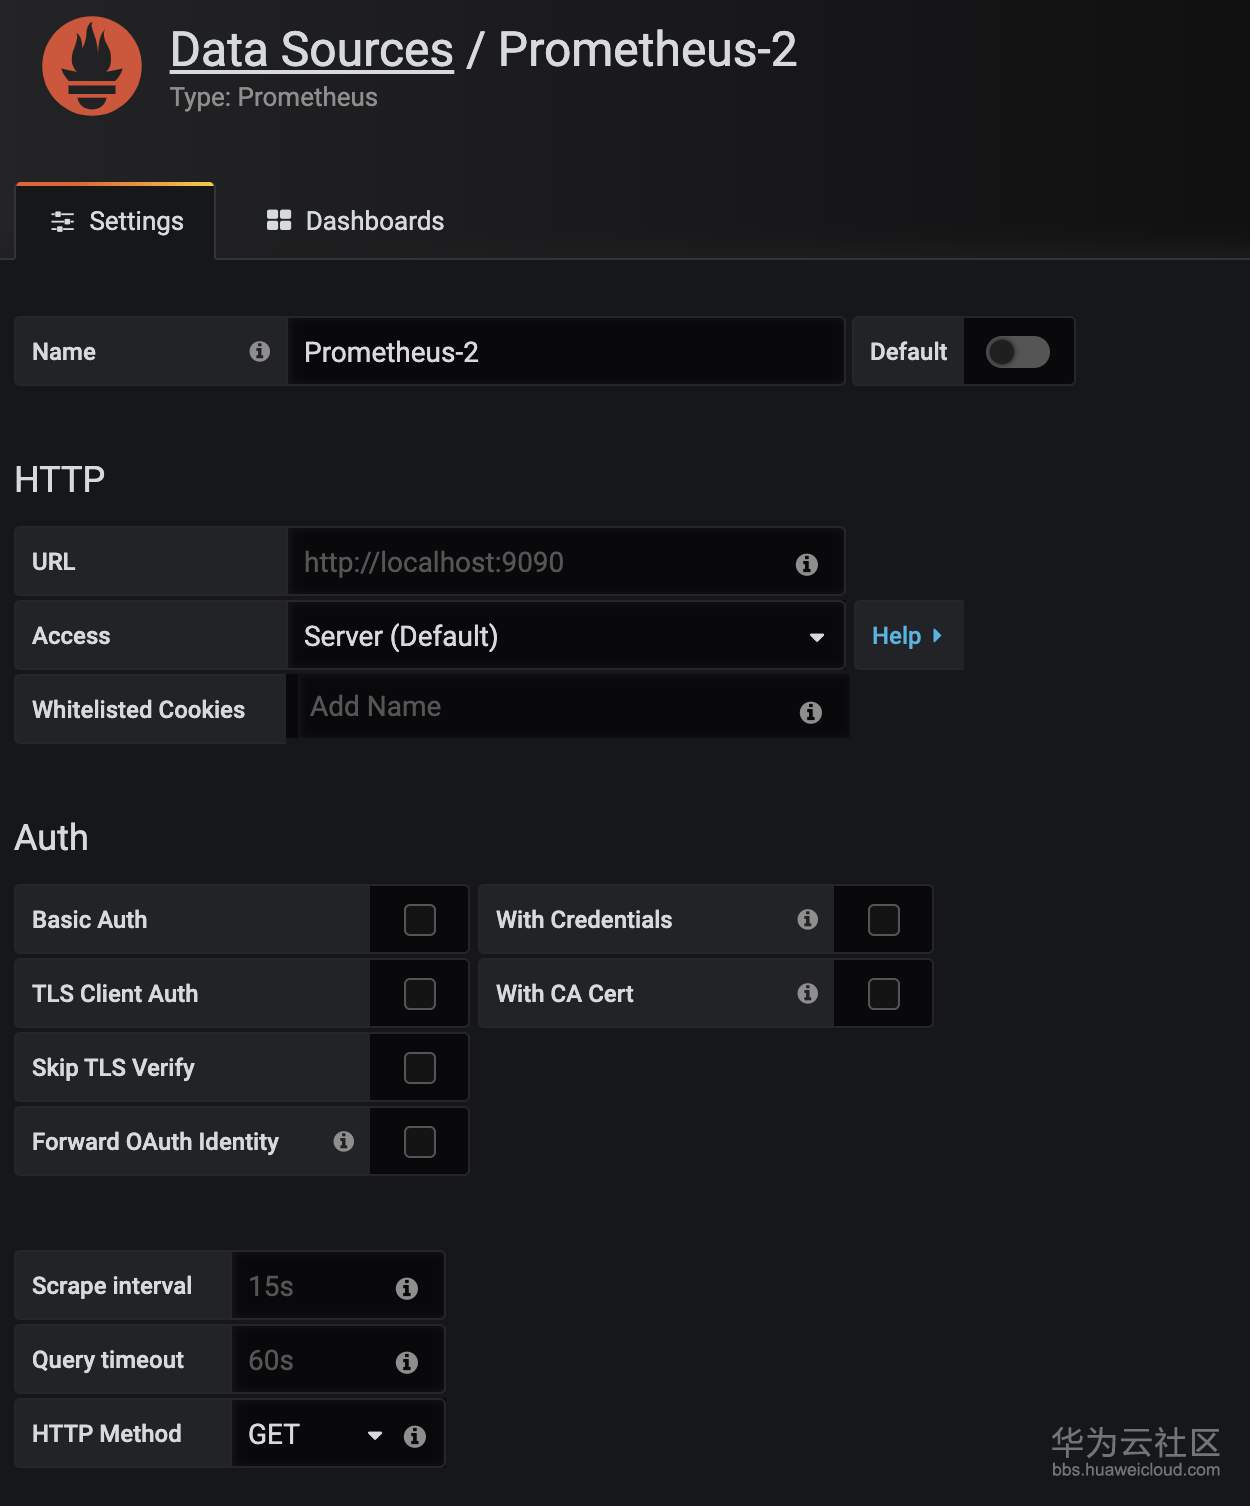Enable the Basic Auth checkbox
1250x1506 pixels.
click(x=419, y=920)
